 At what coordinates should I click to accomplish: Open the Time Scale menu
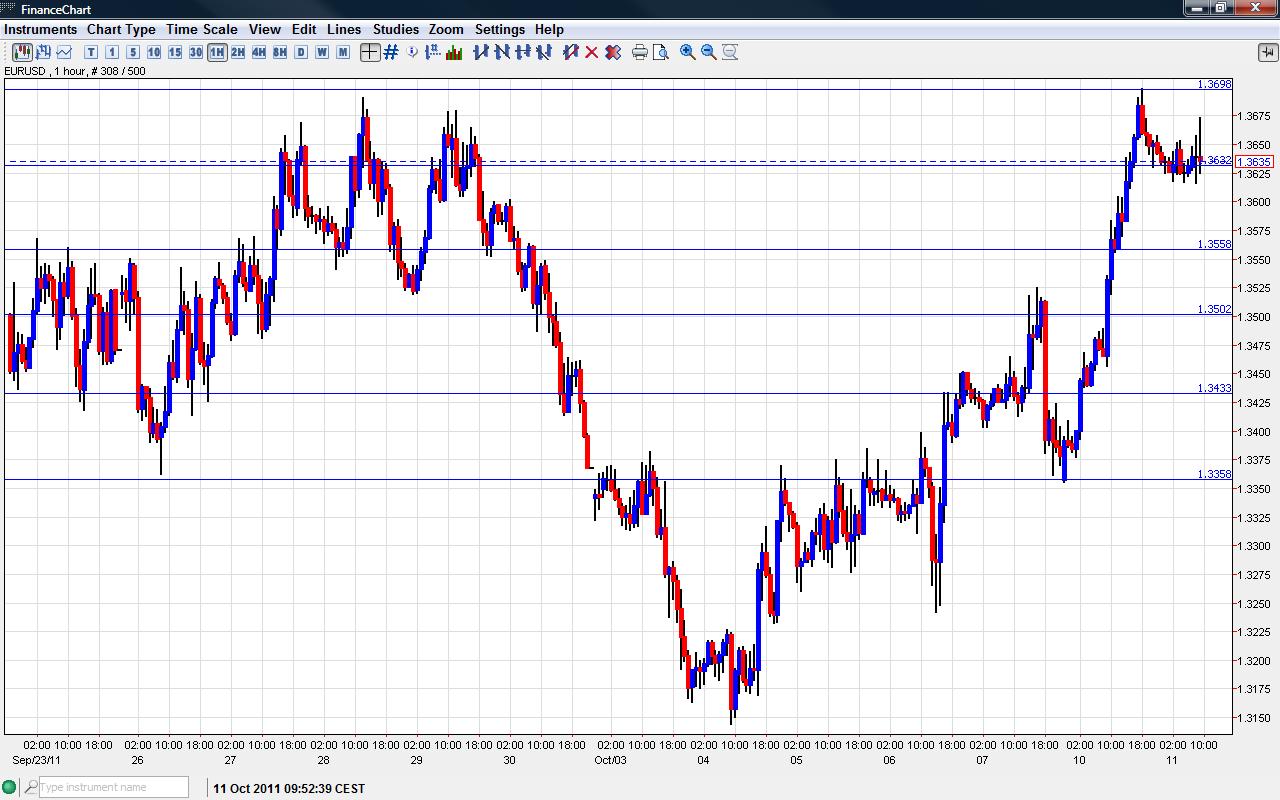point(202,29)
